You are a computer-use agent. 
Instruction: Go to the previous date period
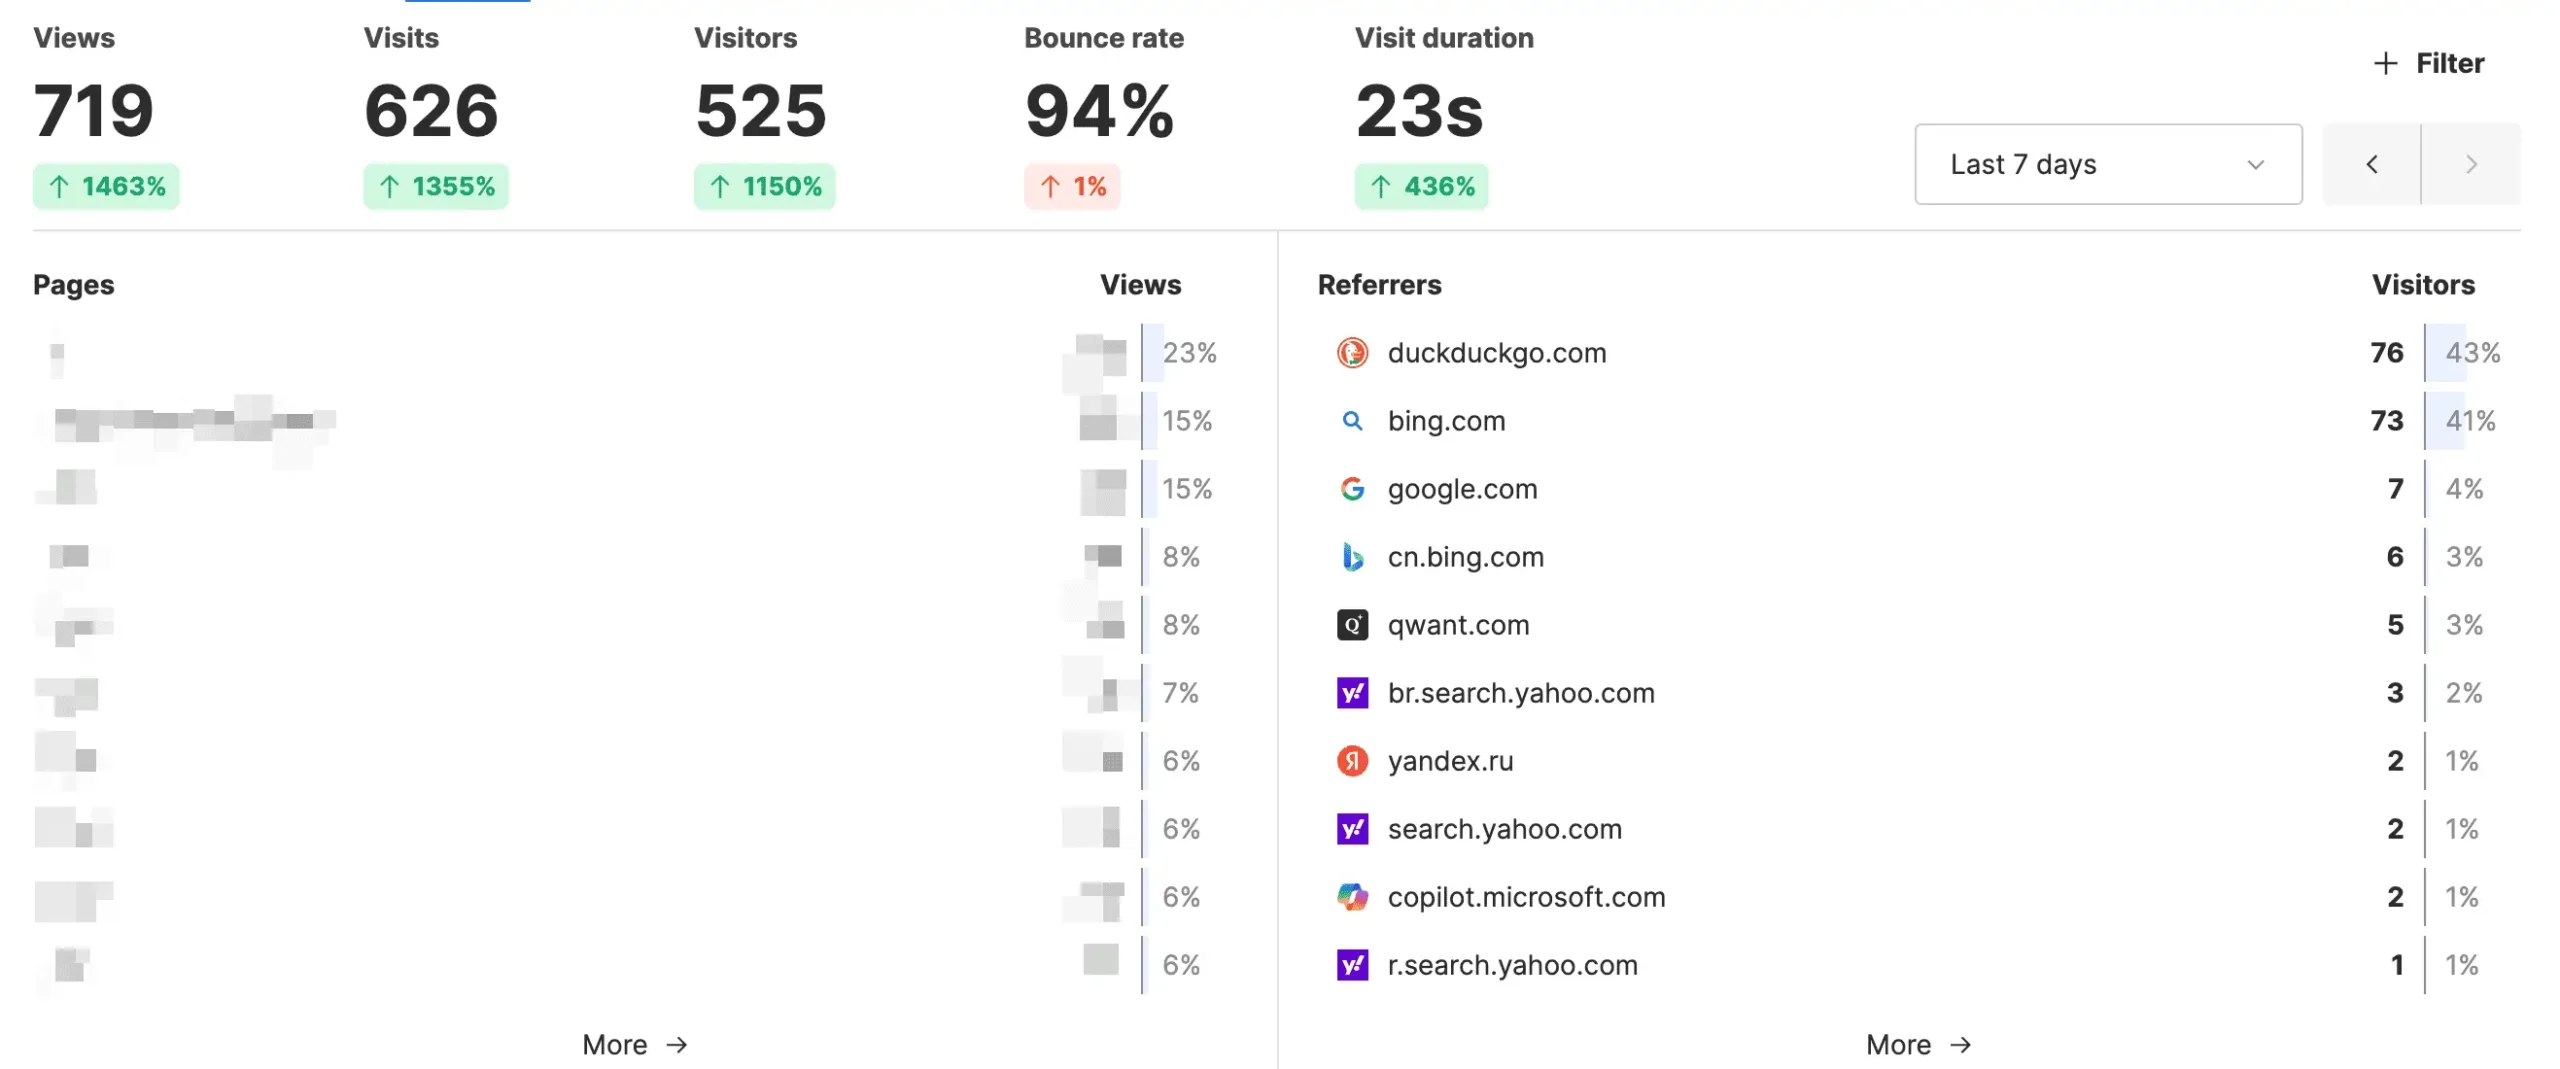pyautogui.click(x=2371, y=164)
